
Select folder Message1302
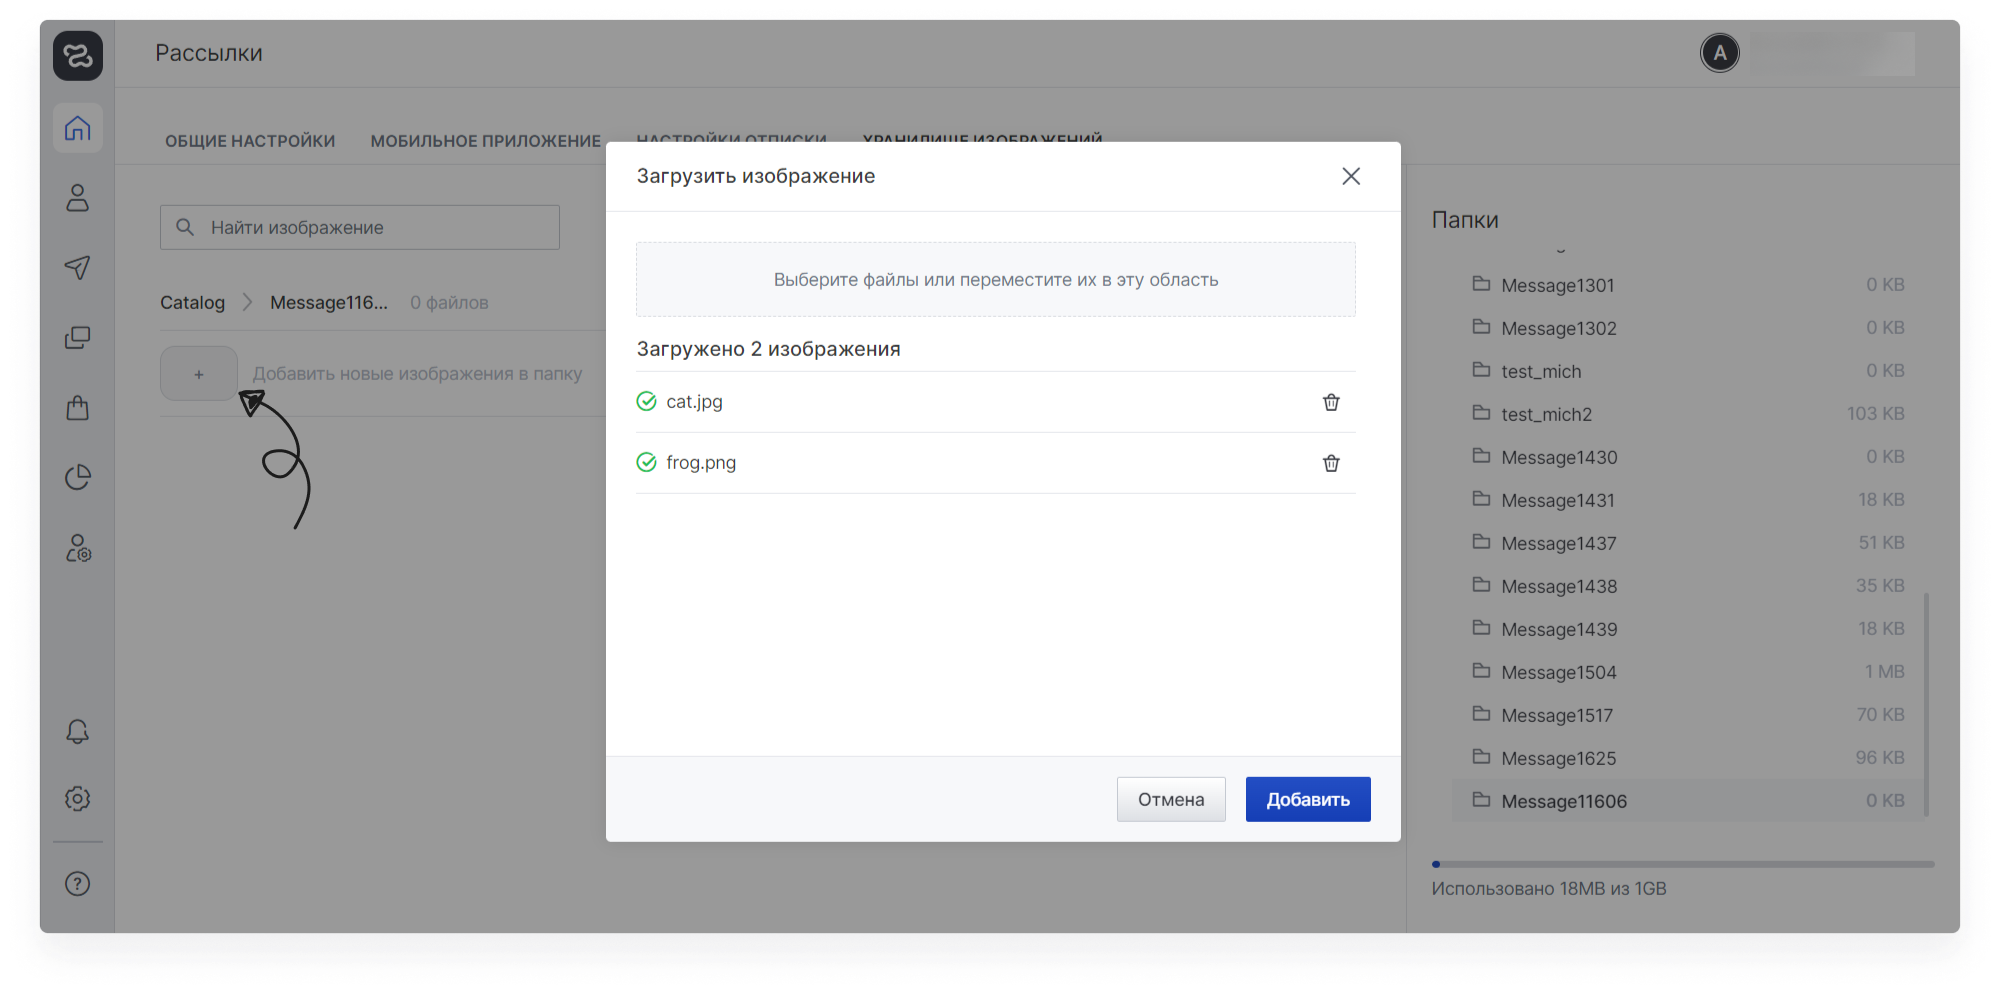1688,328
